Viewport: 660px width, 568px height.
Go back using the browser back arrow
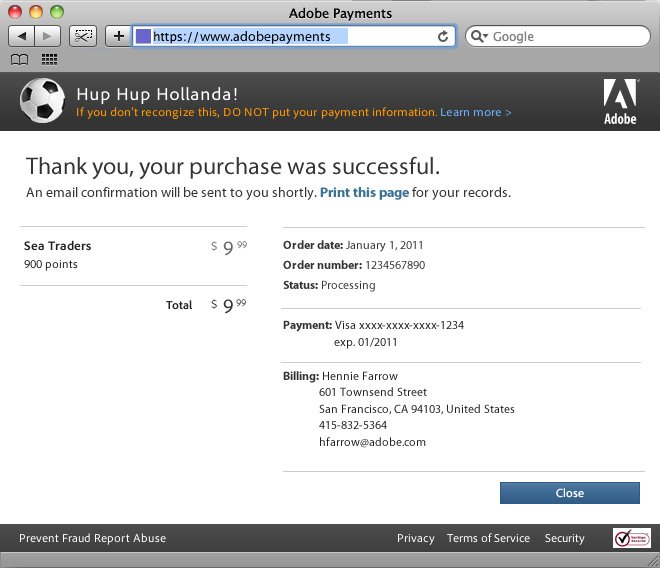pyautogui.click(x=22, y=36)
